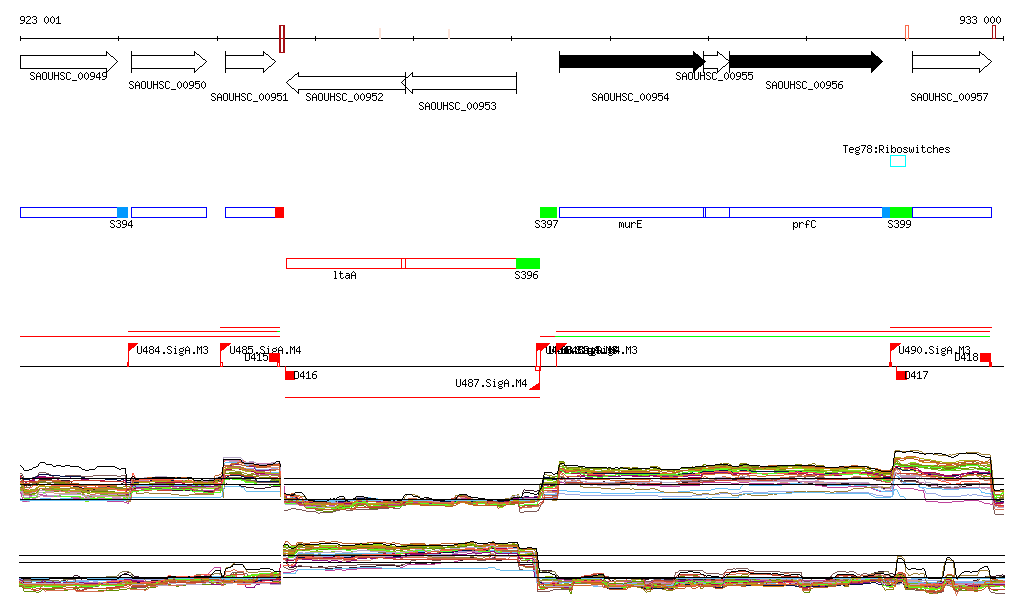Click the SAOUHSC_00951 locus label

[x=249, y=97]
